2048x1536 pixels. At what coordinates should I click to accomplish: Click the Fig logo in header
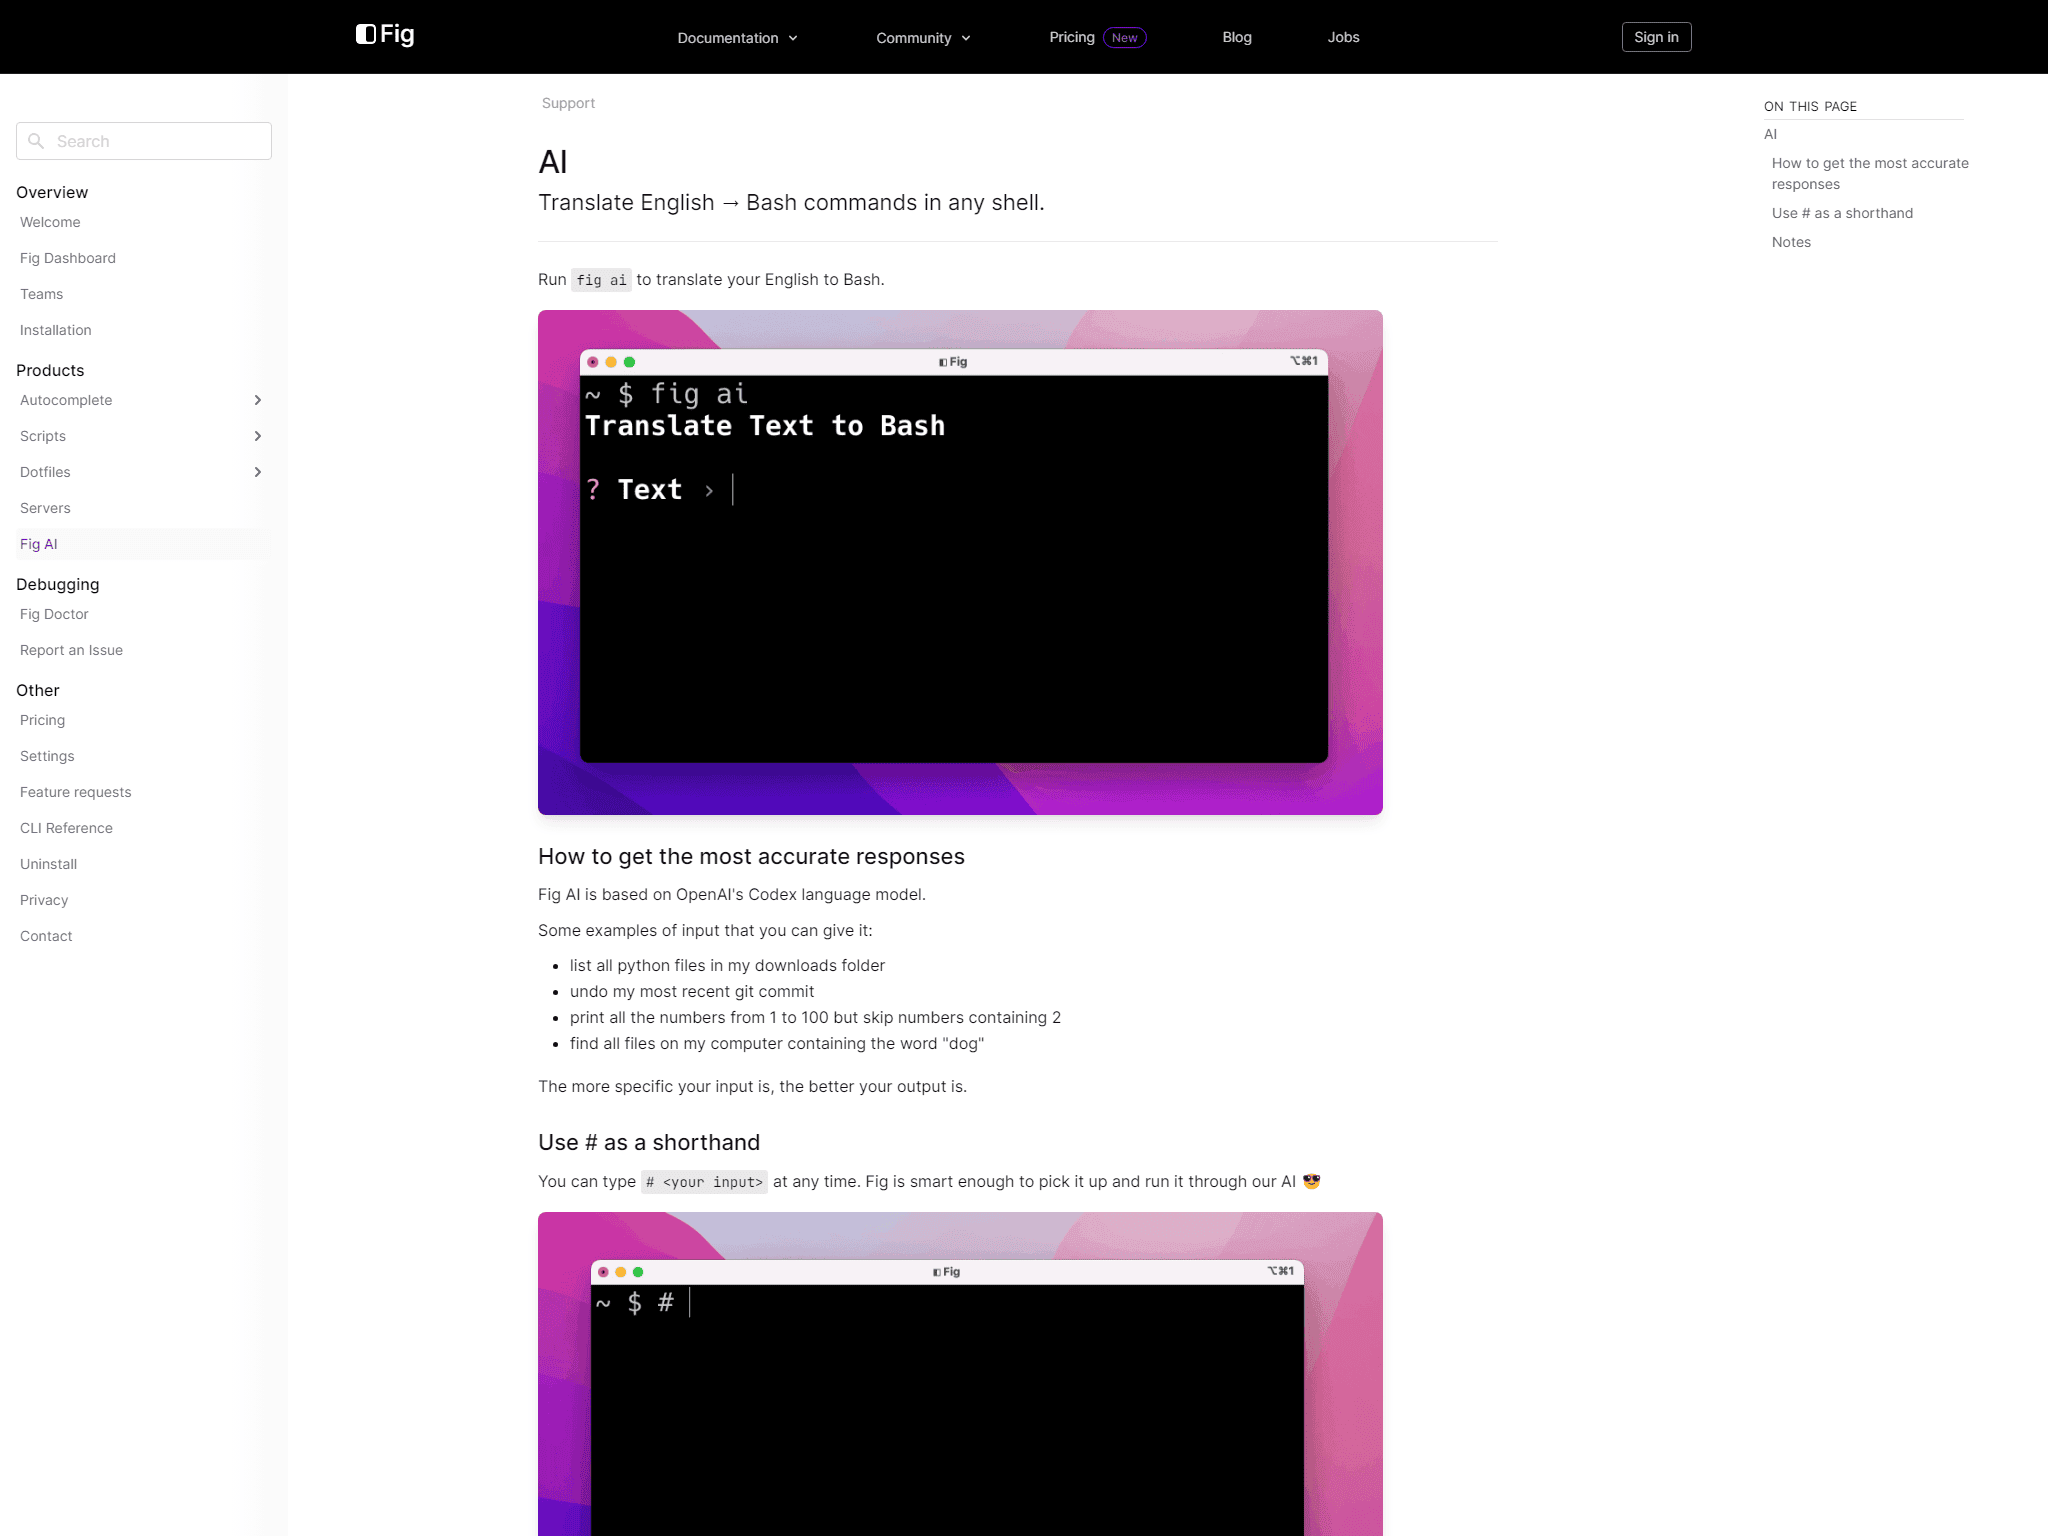385,35
